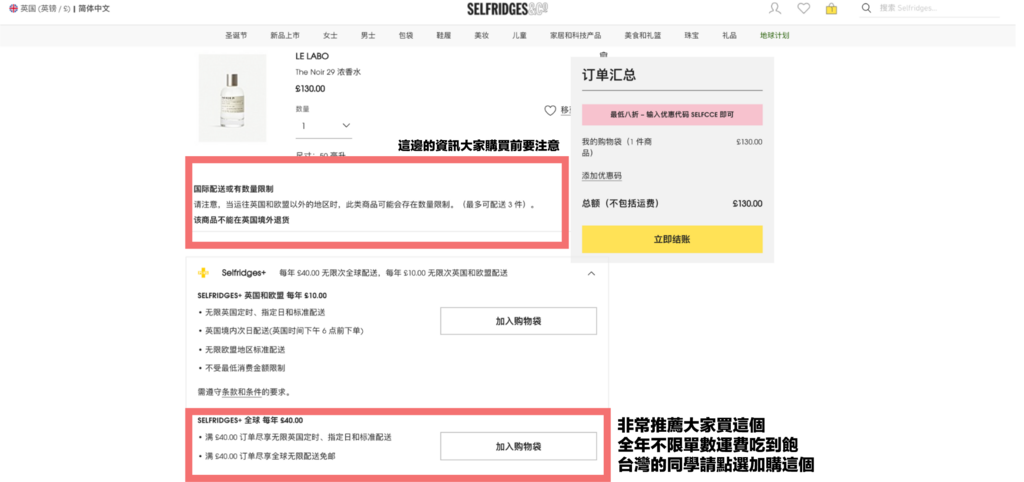Open the quantity dropdown showing 1
Screen dimensions: 1024x482
click(324, 125)
